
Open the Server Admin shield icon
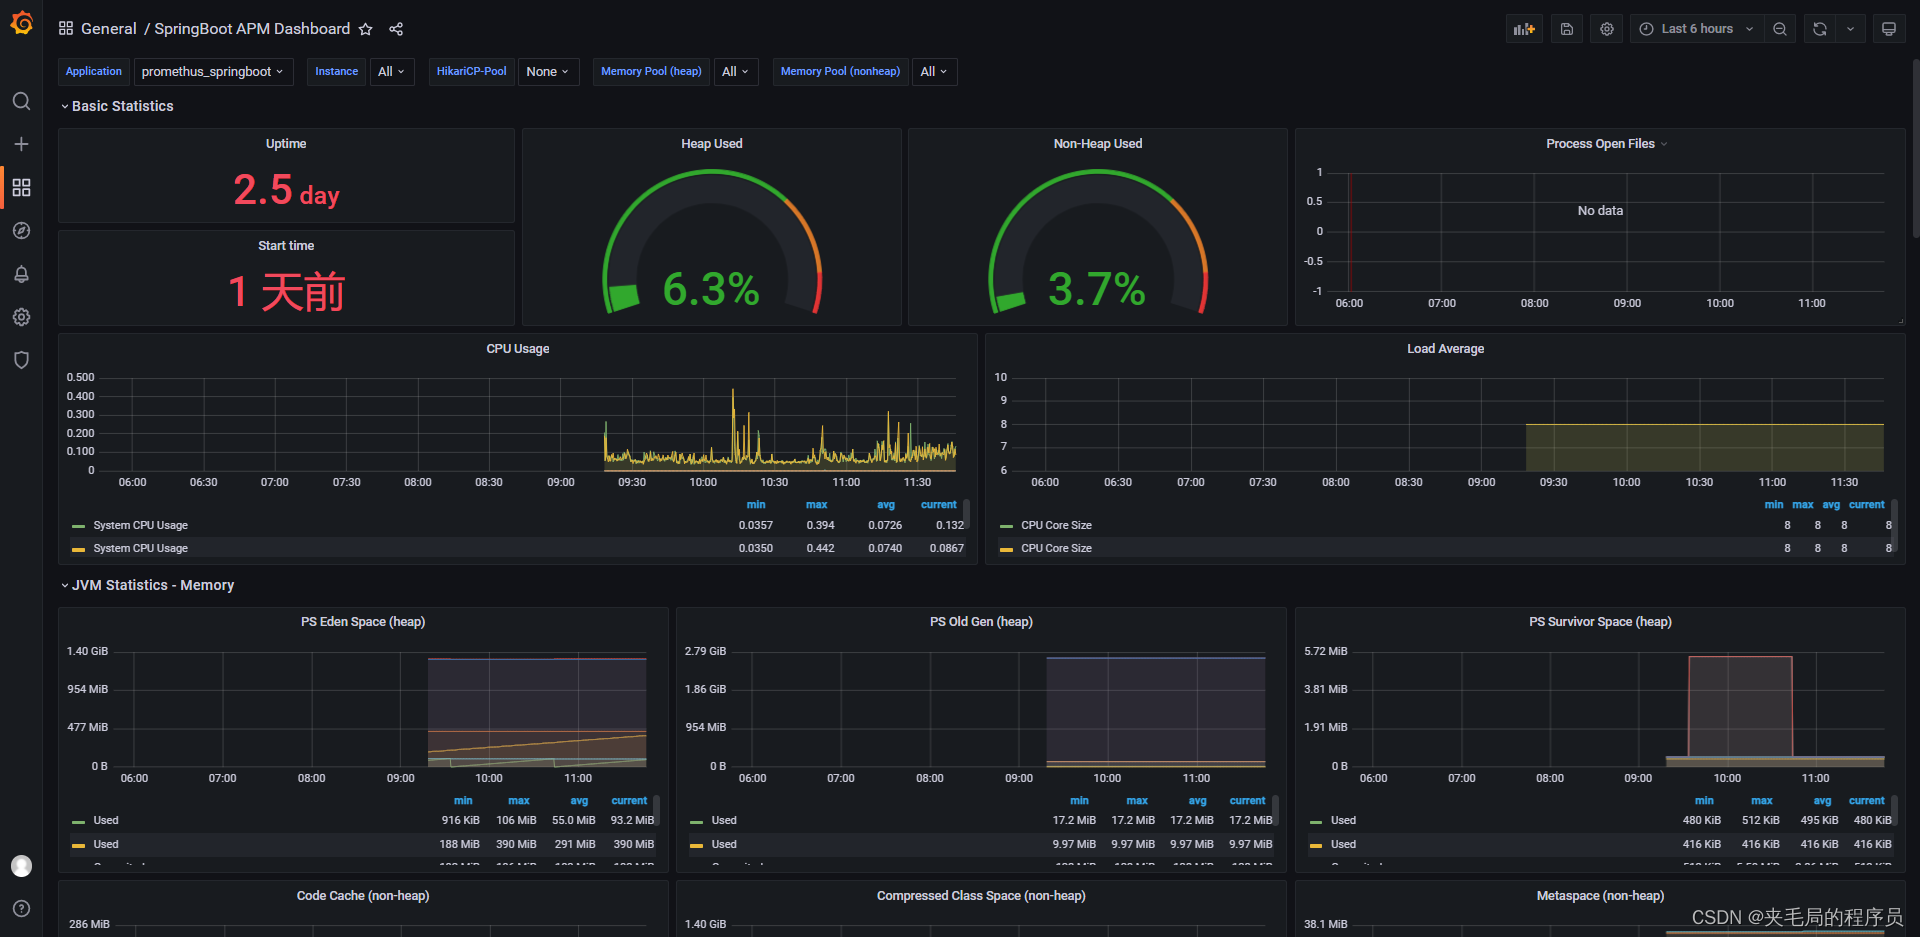[x=21, y=360]
